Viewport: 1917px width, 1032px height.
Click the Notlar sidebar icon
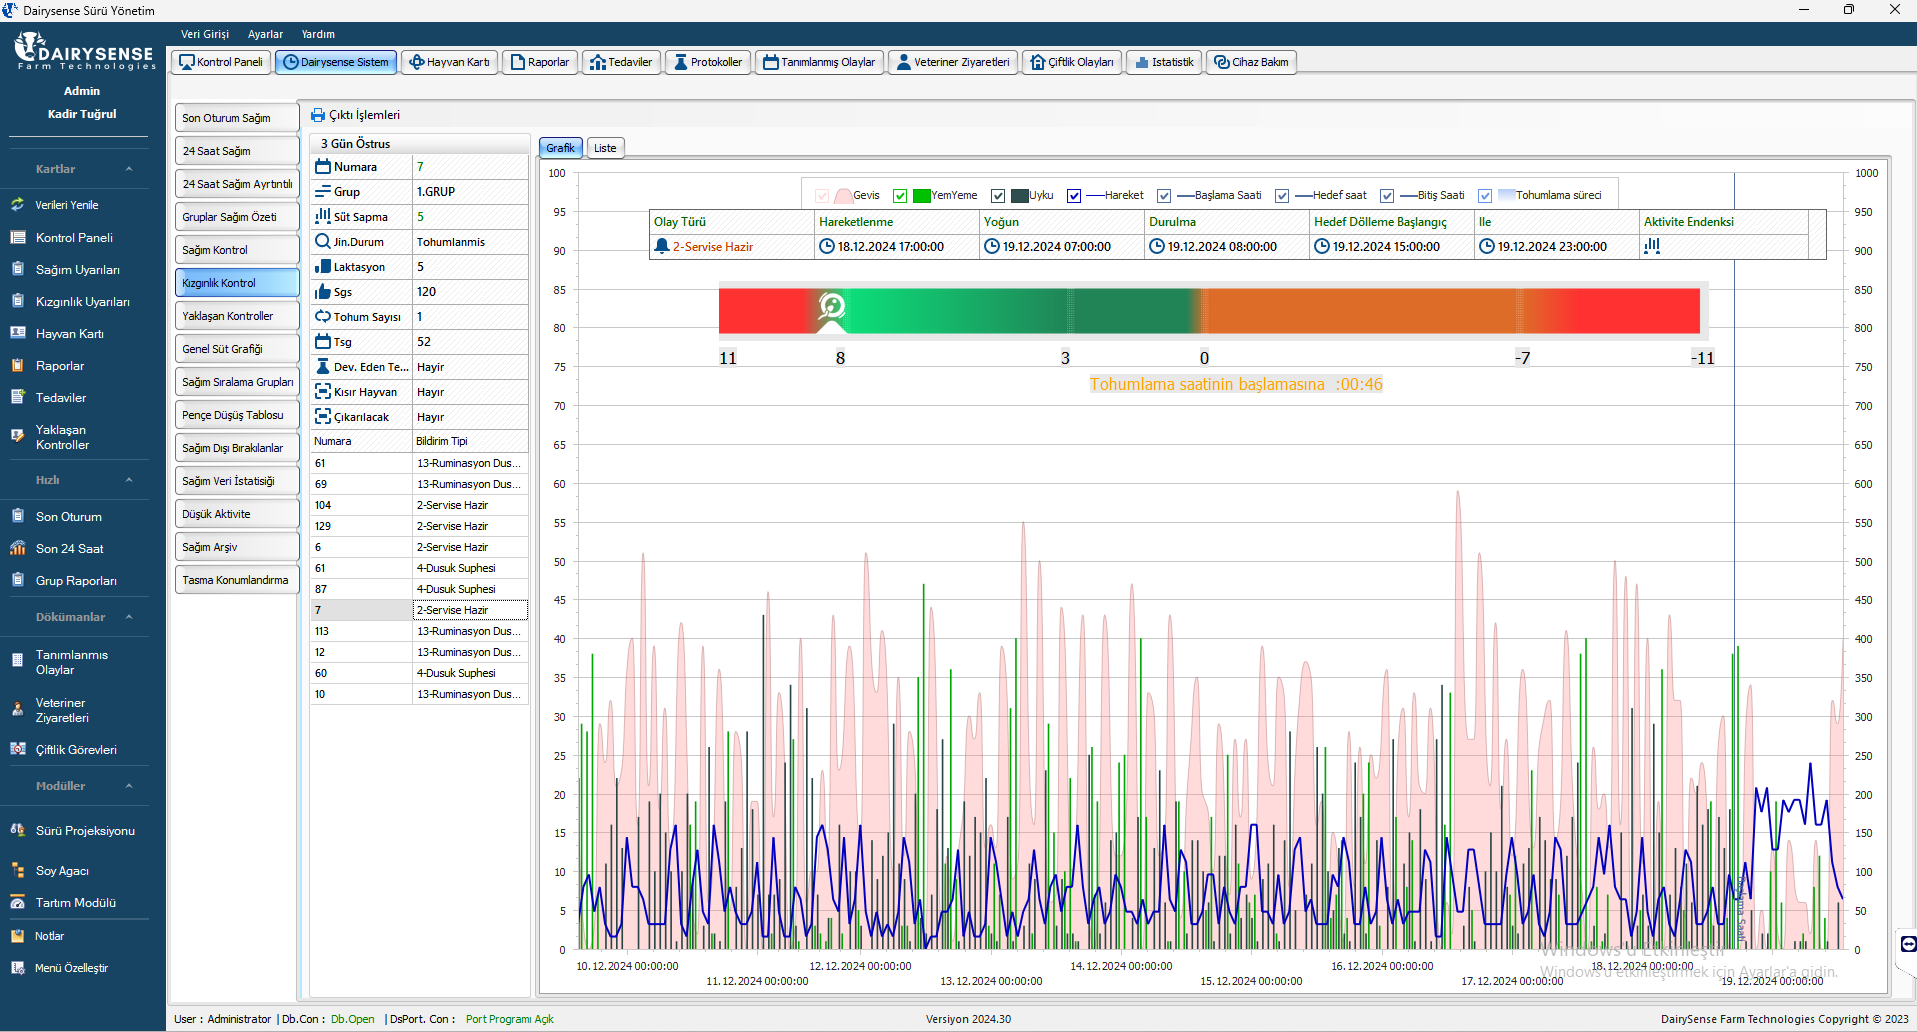[x=17, y=936]
